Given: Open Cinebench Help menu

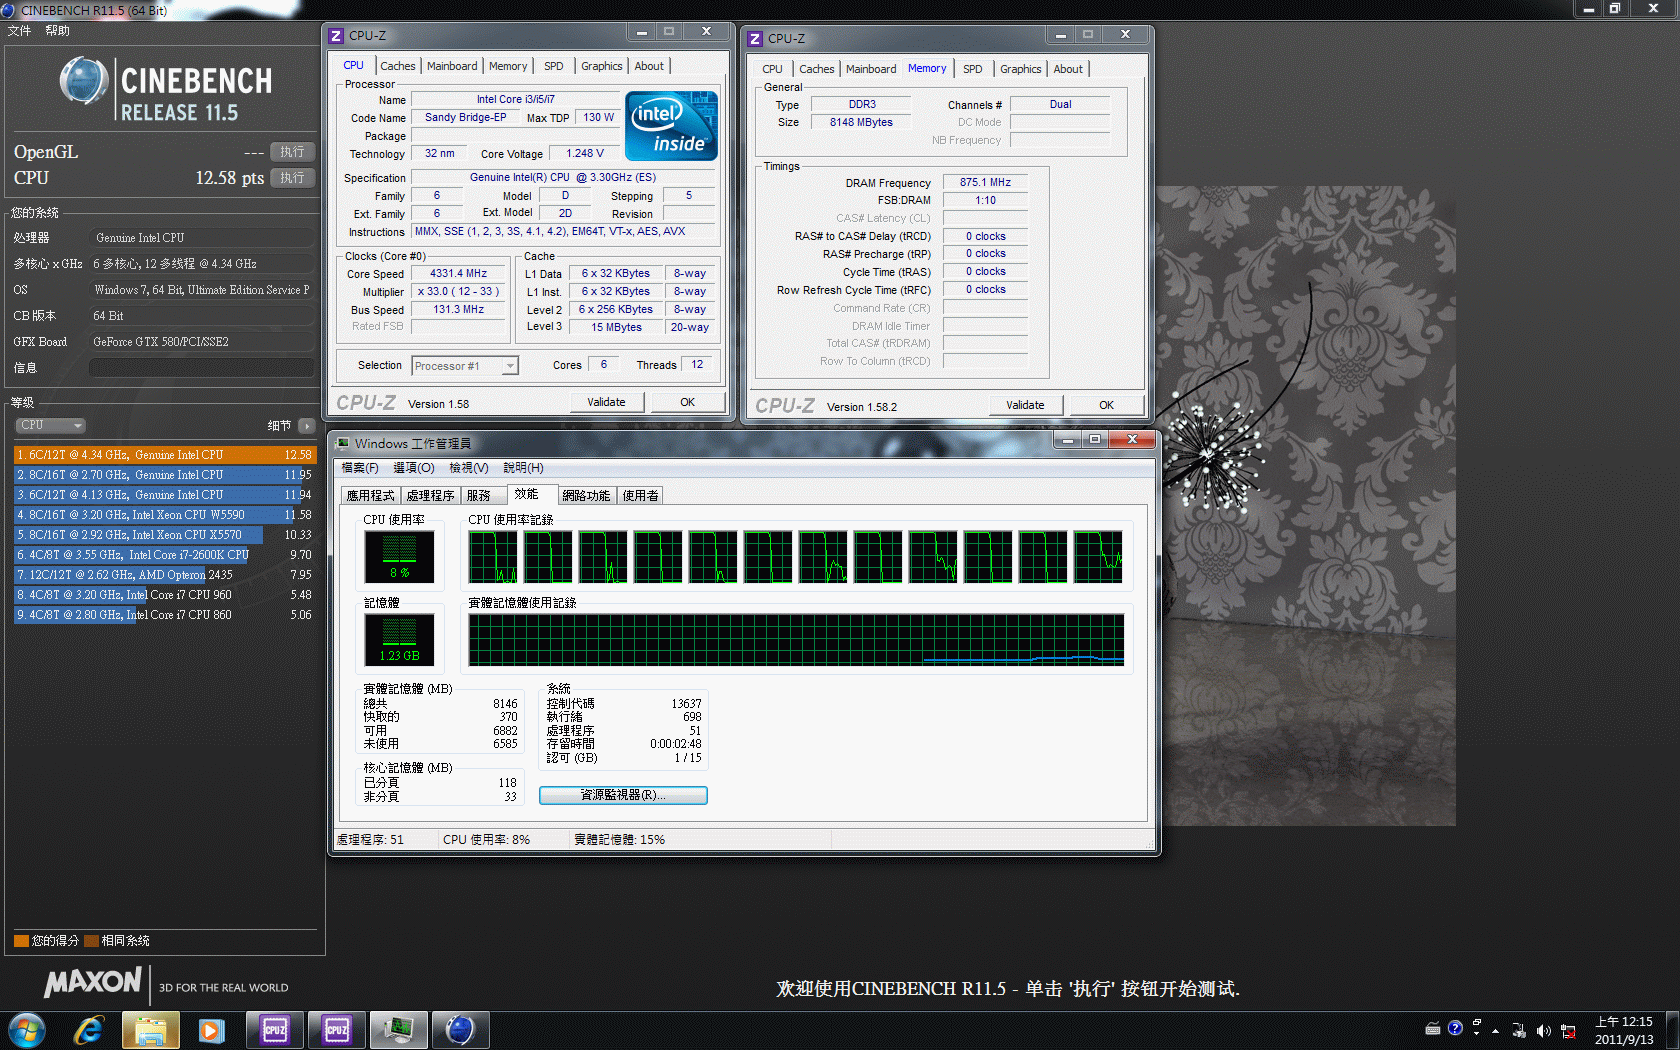Looking at the screenshot, I should 57,31.
